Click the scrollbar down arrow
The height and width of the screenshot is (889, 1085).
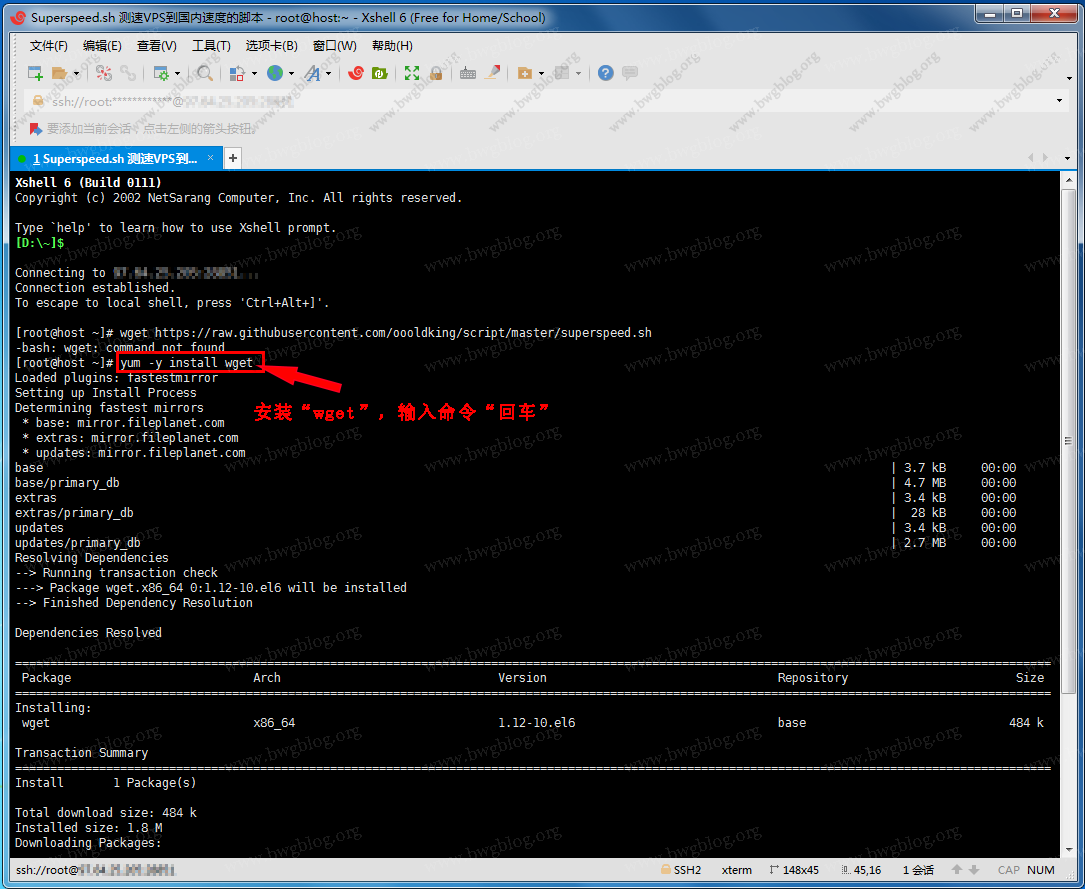(x=1068, y=850)
